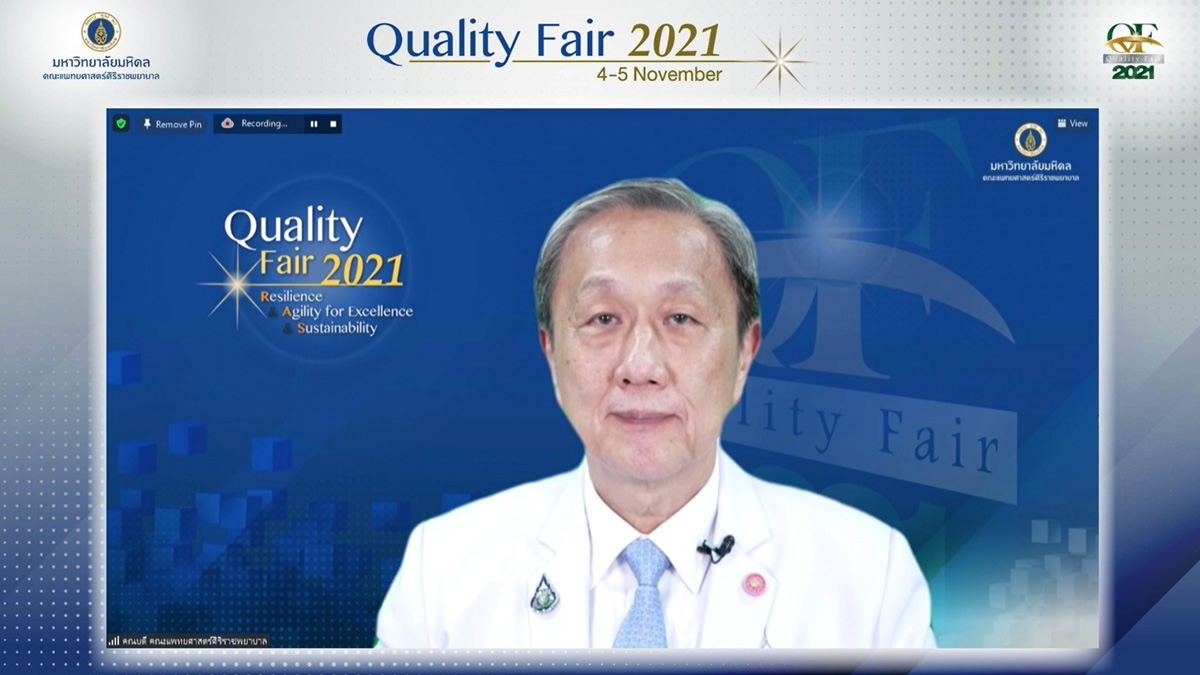The height and width of the screenshot is (675, 1200).
Task: Pause the cloud recording
Action: 314,124
